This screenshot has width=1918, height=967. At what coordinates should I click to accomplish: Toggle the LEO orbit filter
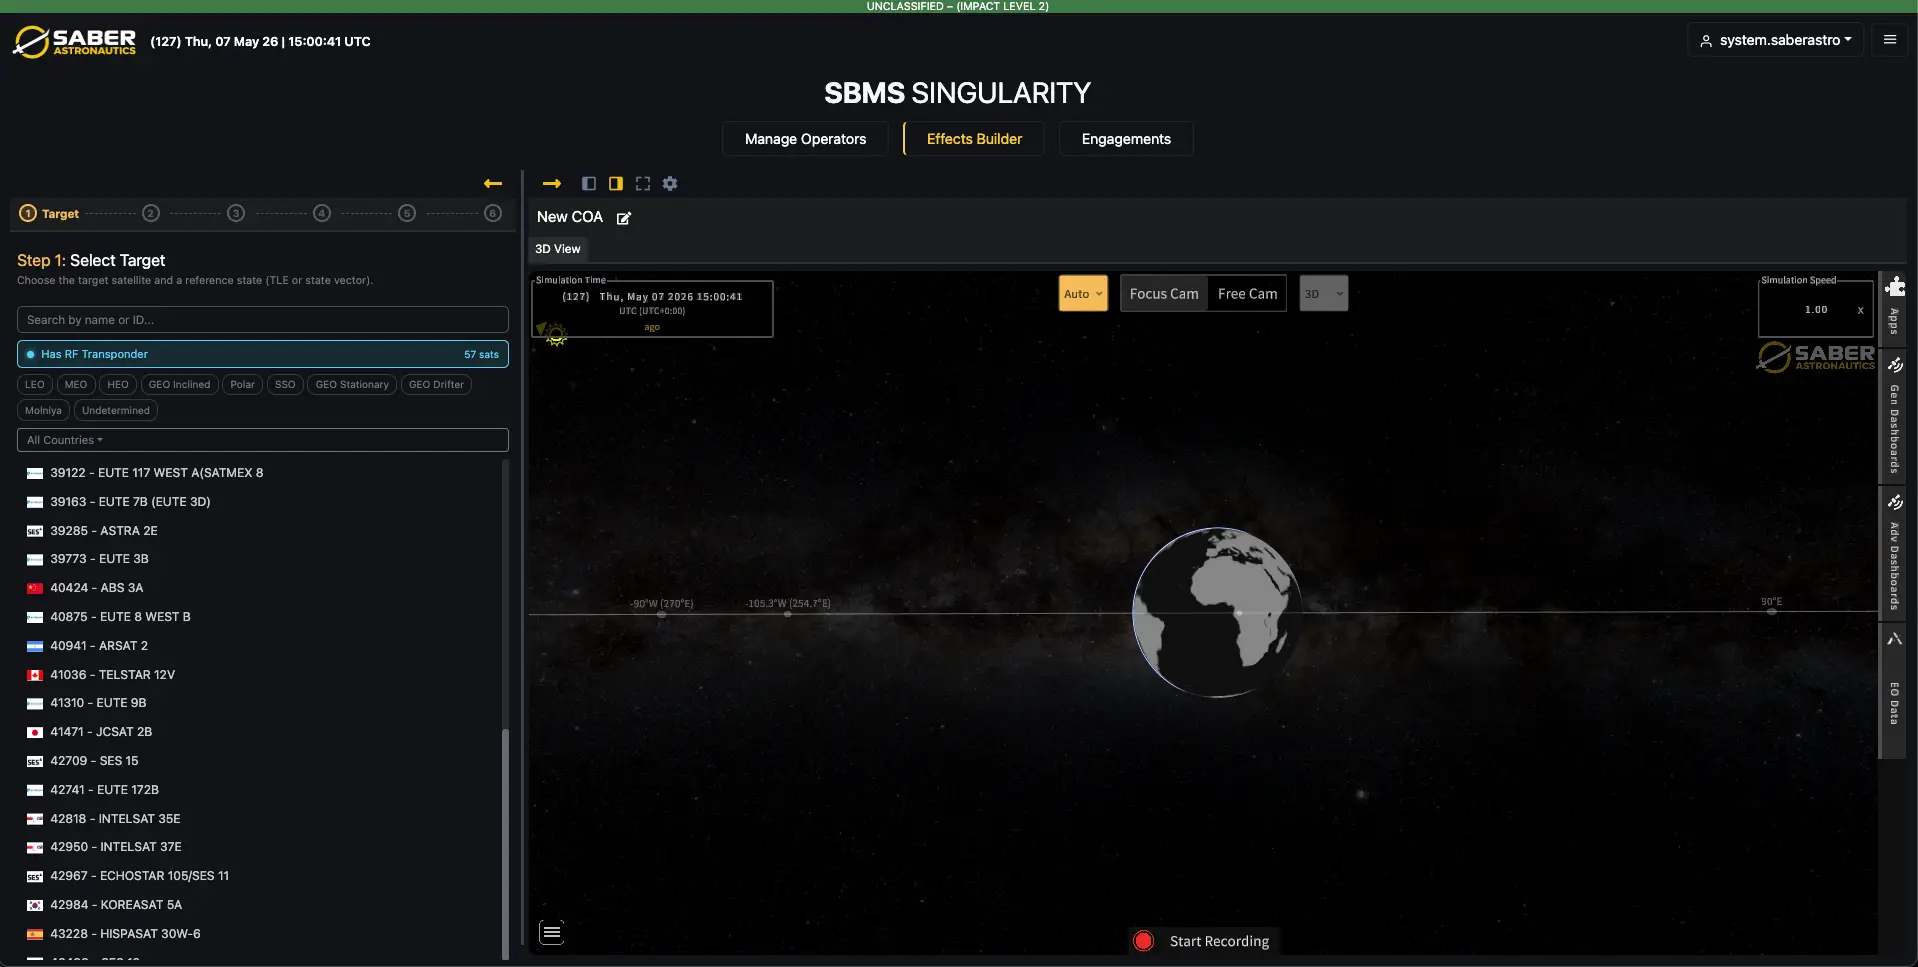tap(35, 384)
